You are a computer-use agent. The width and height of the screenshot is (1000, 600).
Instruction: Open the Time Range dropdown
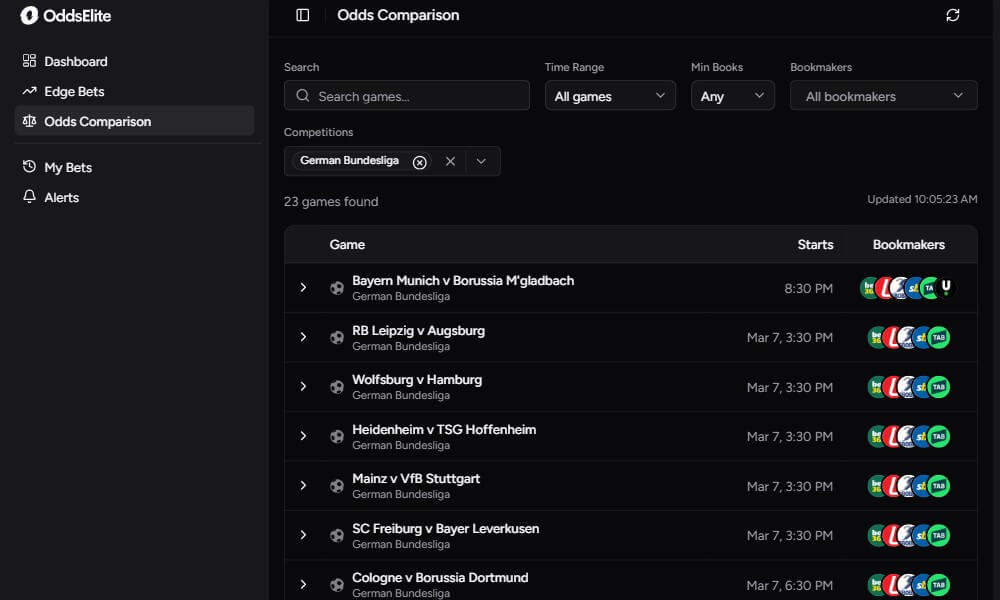click(610, 96)
